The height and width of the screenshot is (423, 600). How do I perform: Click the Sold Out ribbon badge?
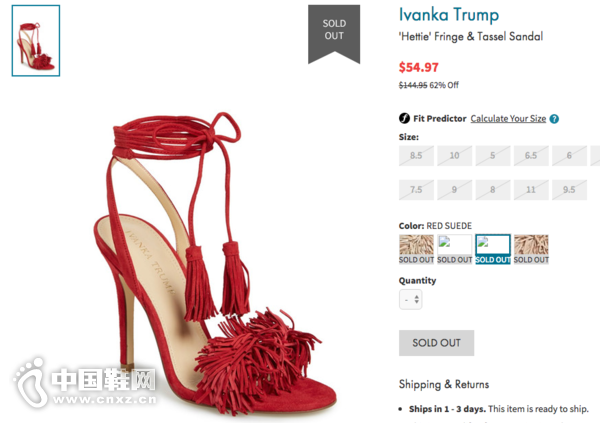pos(334,34)
